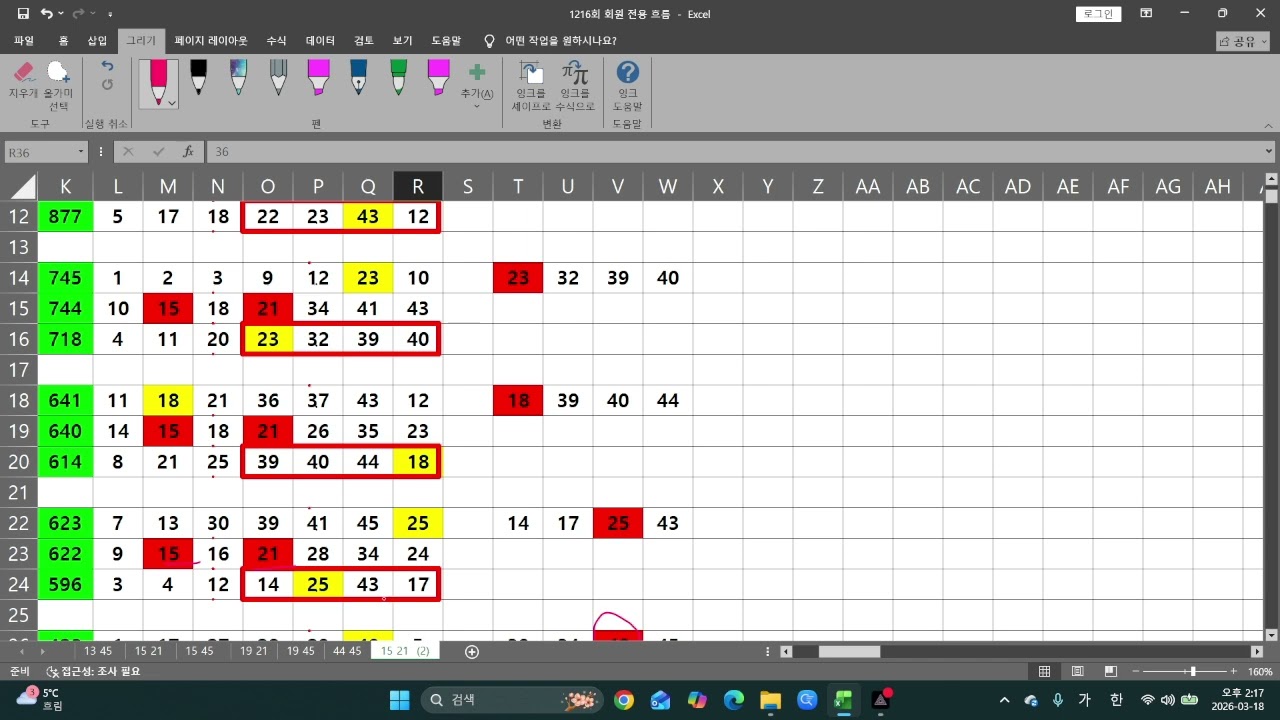The width and height of the screenshot is (1280, 720).
Task: Select column K header
Action: coord(66,186)
